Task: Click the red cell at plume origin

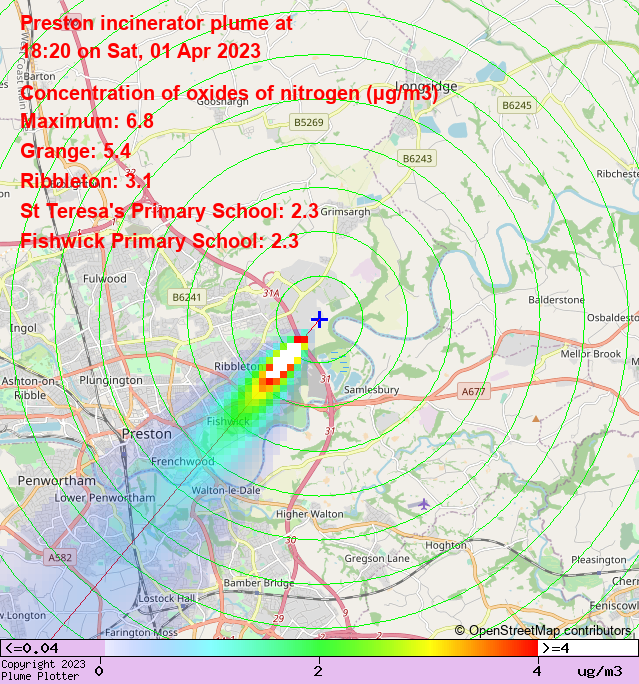Action: point(301,339)
